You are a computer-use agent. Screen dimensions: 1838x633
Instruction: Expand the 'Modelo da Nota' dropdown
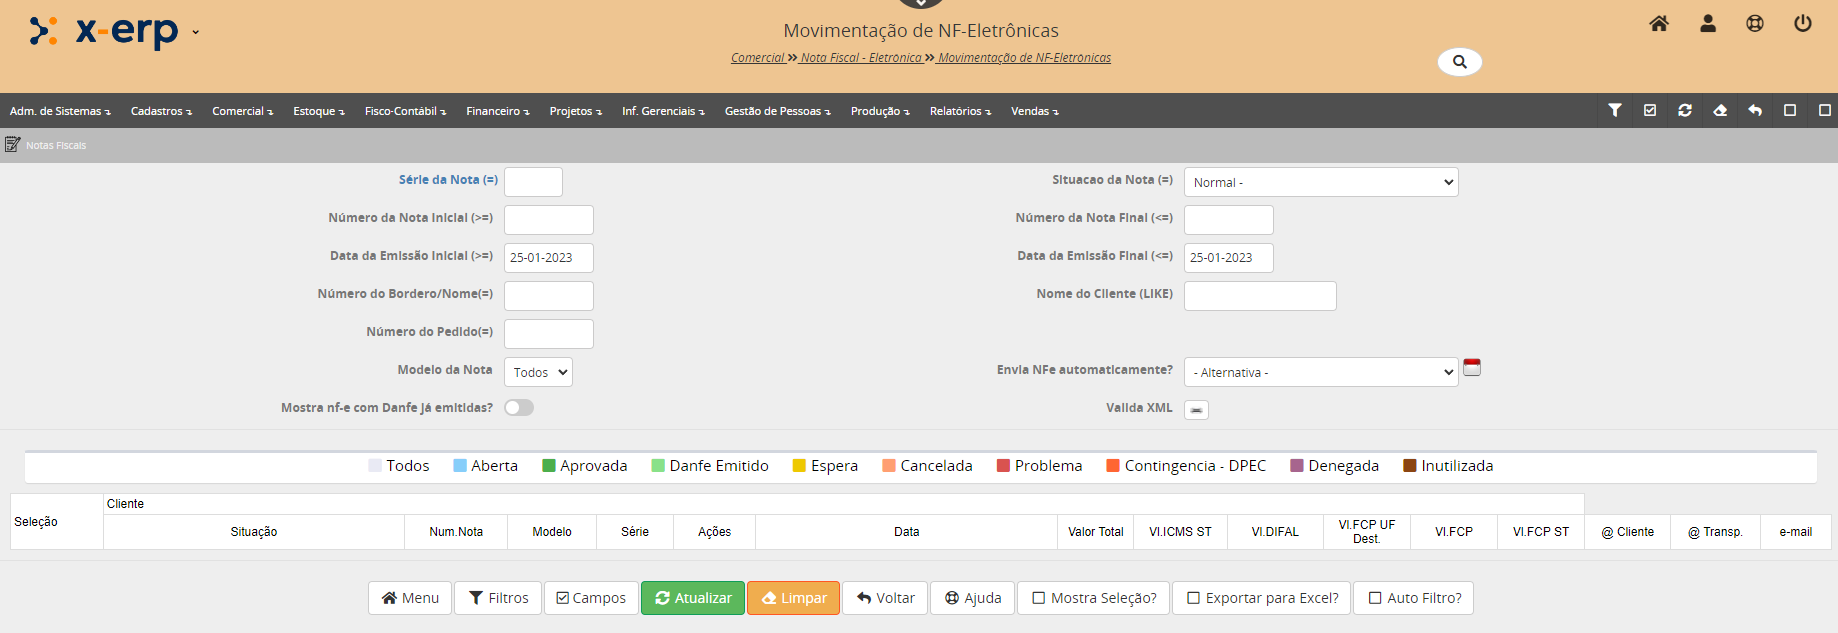point(538,372)
